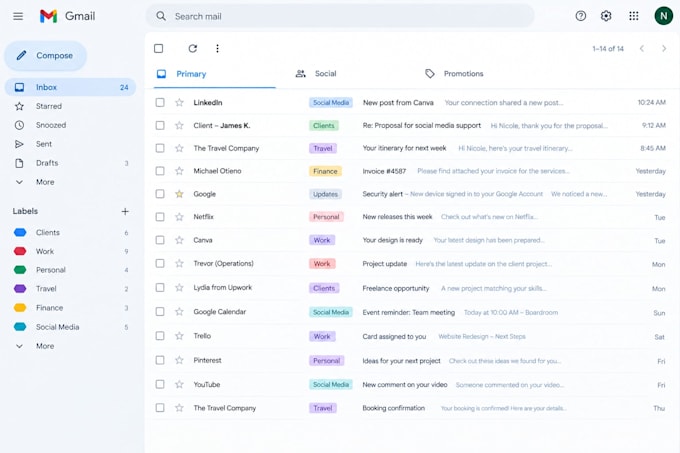This screenshot has height=453, width=680.
Task: Star the Trello email
Action: [179, 336]
